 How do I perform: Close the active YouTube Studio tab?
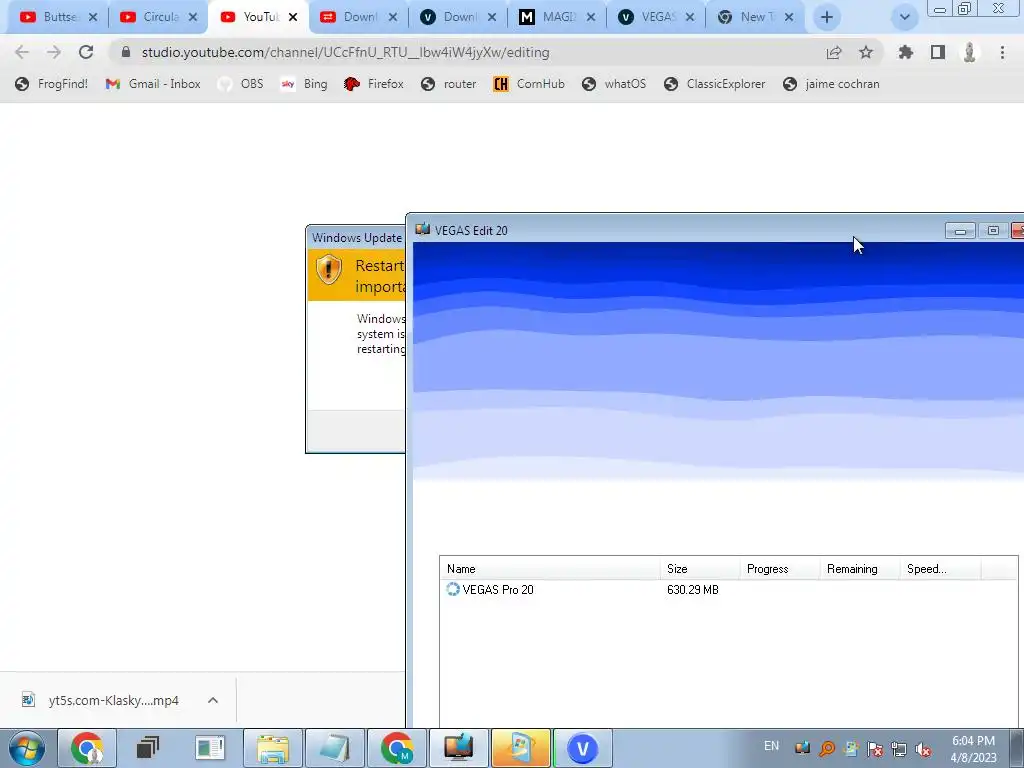(293, 17)
